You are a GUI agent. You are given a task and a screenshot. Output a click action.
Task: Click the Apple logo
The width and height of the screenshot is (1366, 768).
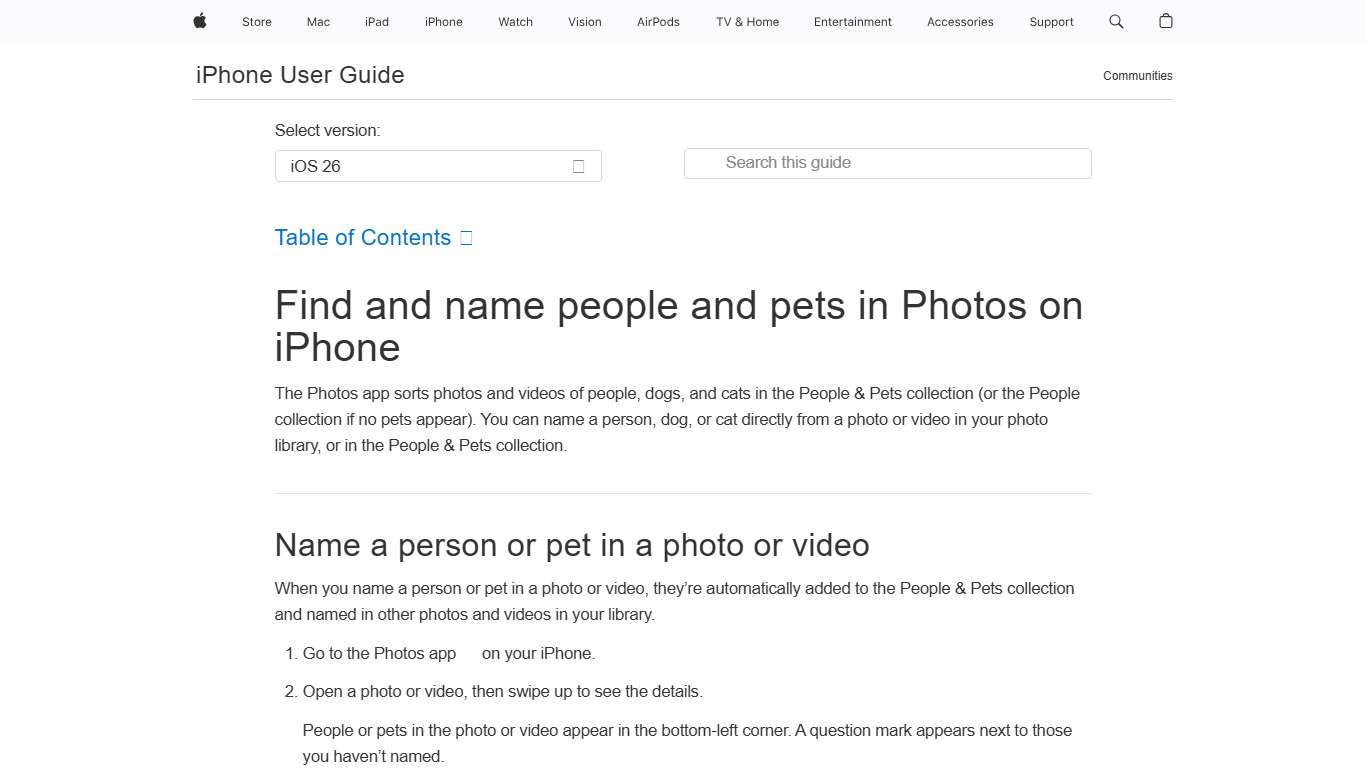coord(199,21)
